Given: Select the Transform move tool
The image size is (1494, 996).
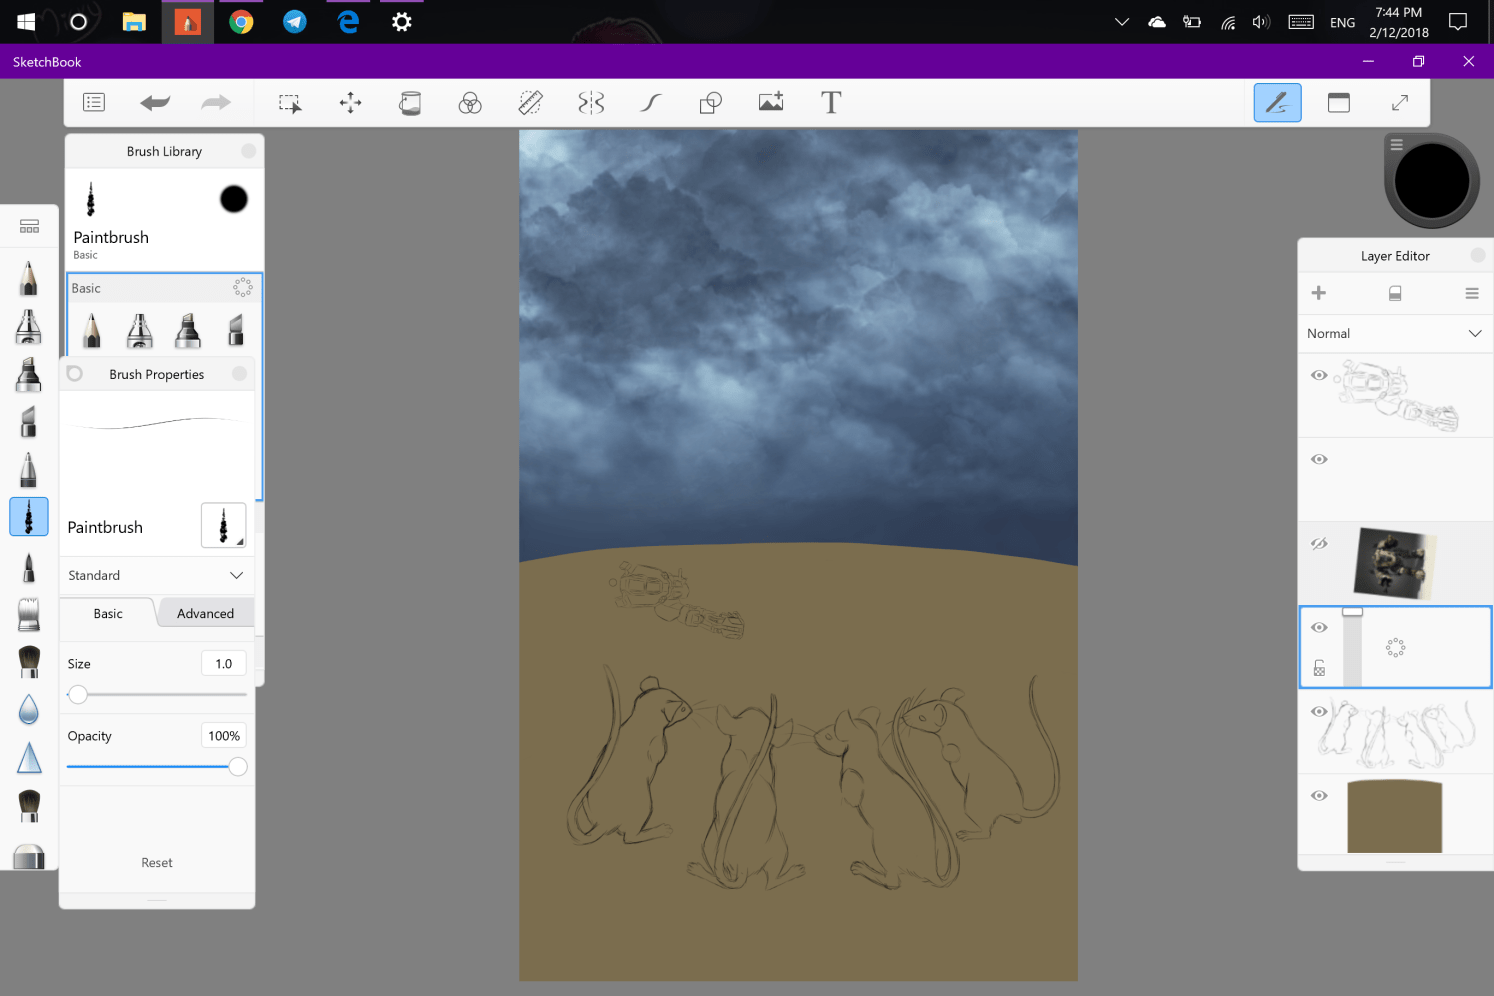Looking at the screenshot, I should coord(350,102).
